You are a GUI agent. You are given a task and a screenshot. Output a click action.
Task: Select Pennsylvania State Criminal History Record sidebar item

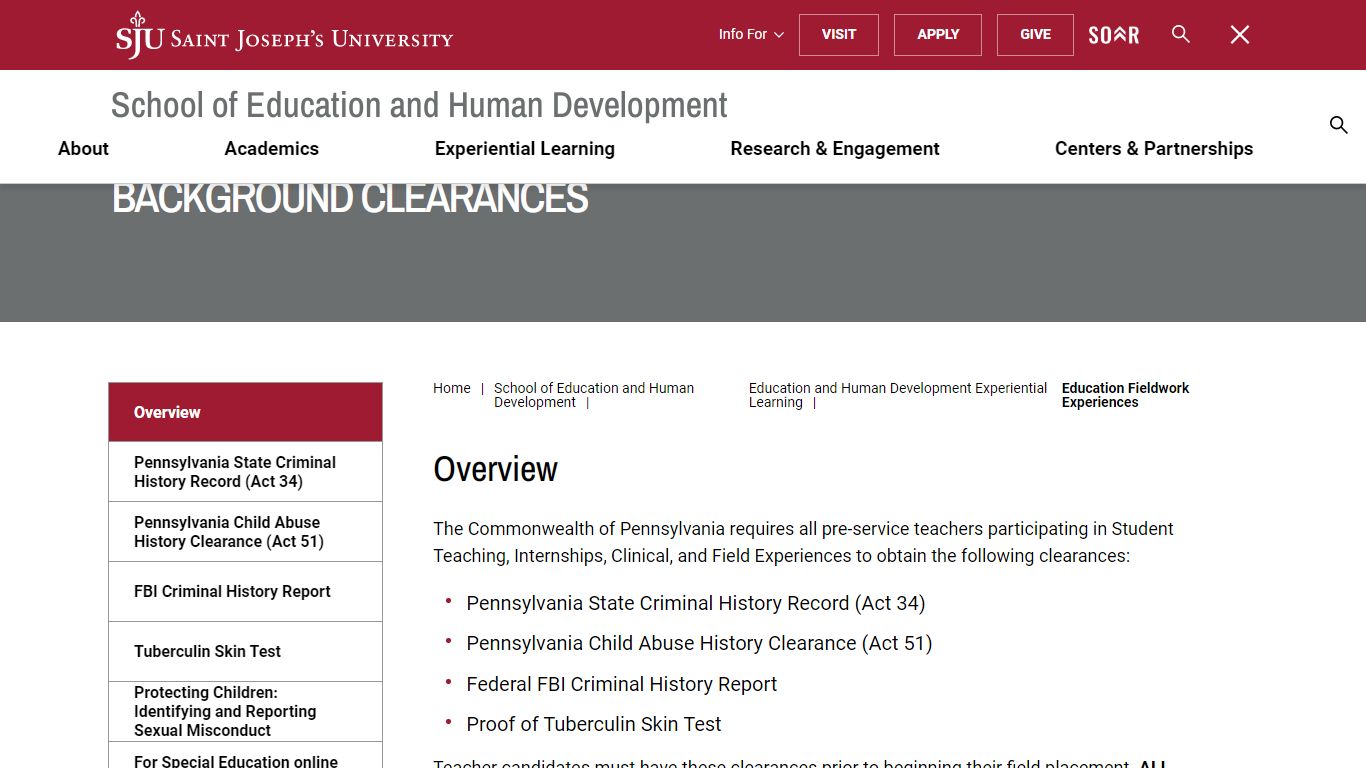pos(245,472)
